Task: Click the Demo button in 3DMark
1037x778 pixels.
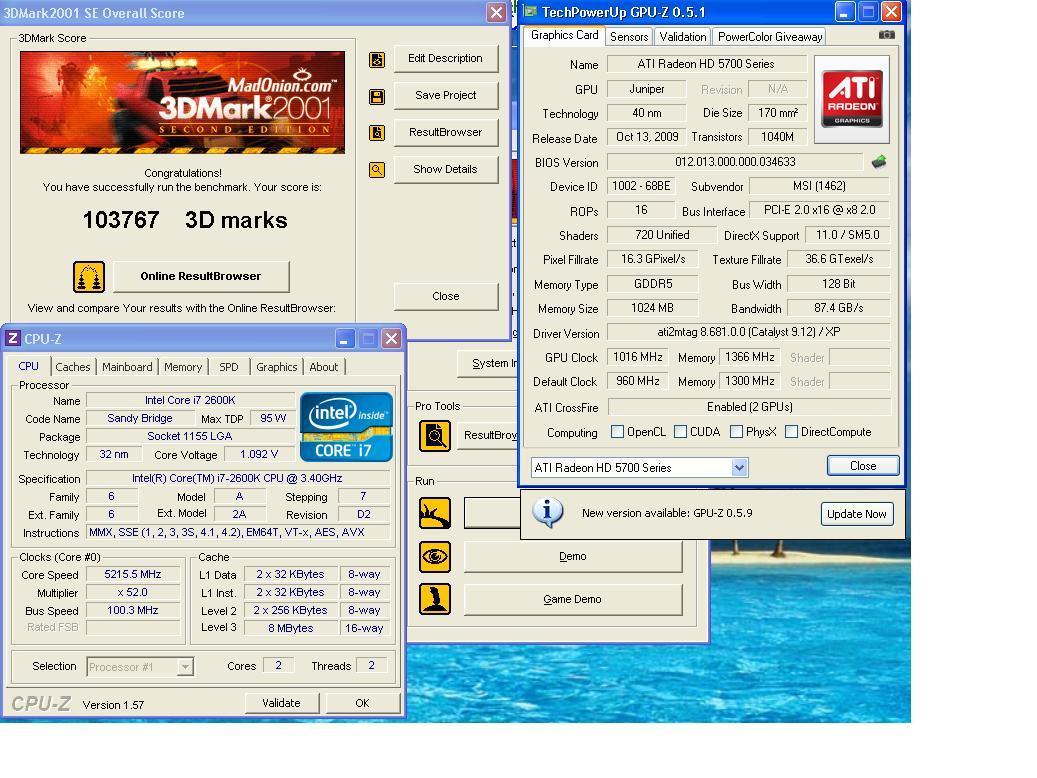Action: coord(573,557)
